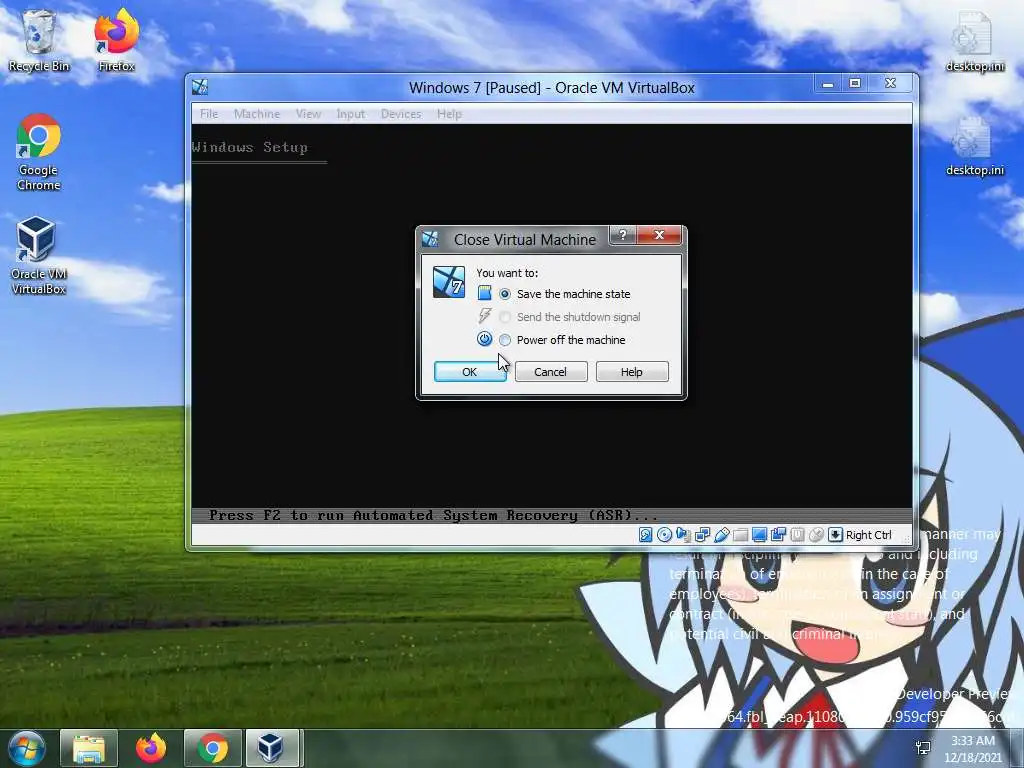Click the hard disk activity status icon
The image size is (1024, 768).
645,535
